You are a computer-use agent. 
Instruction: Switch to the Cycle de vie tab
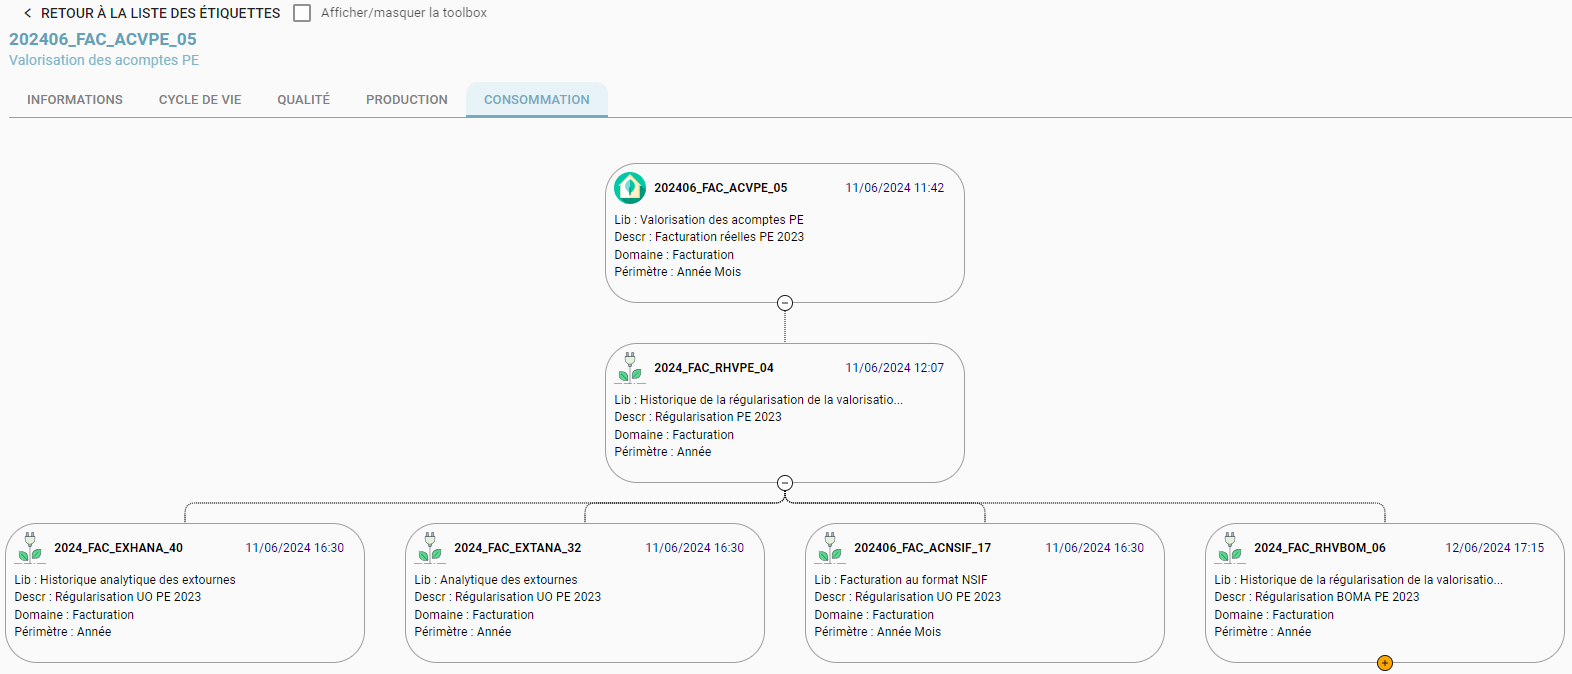click(x=200, y=100)
